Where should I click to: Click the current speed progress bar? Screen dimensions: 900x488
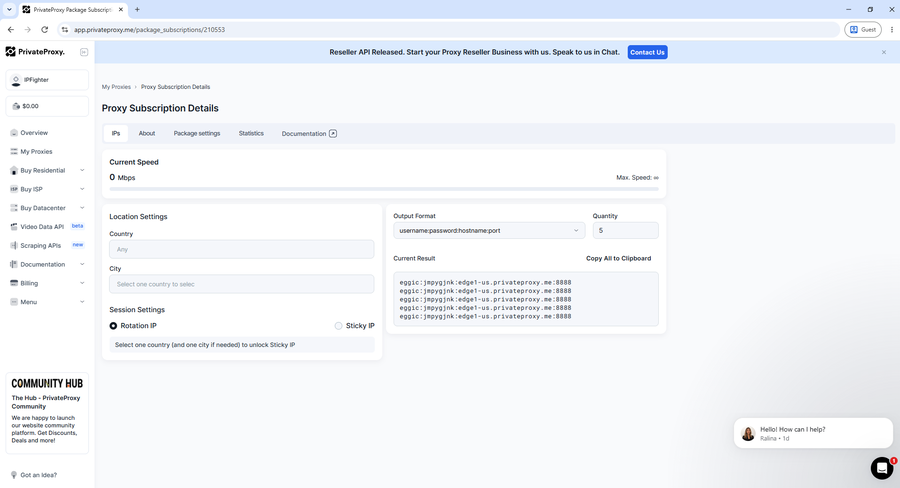tap(384, 188)
